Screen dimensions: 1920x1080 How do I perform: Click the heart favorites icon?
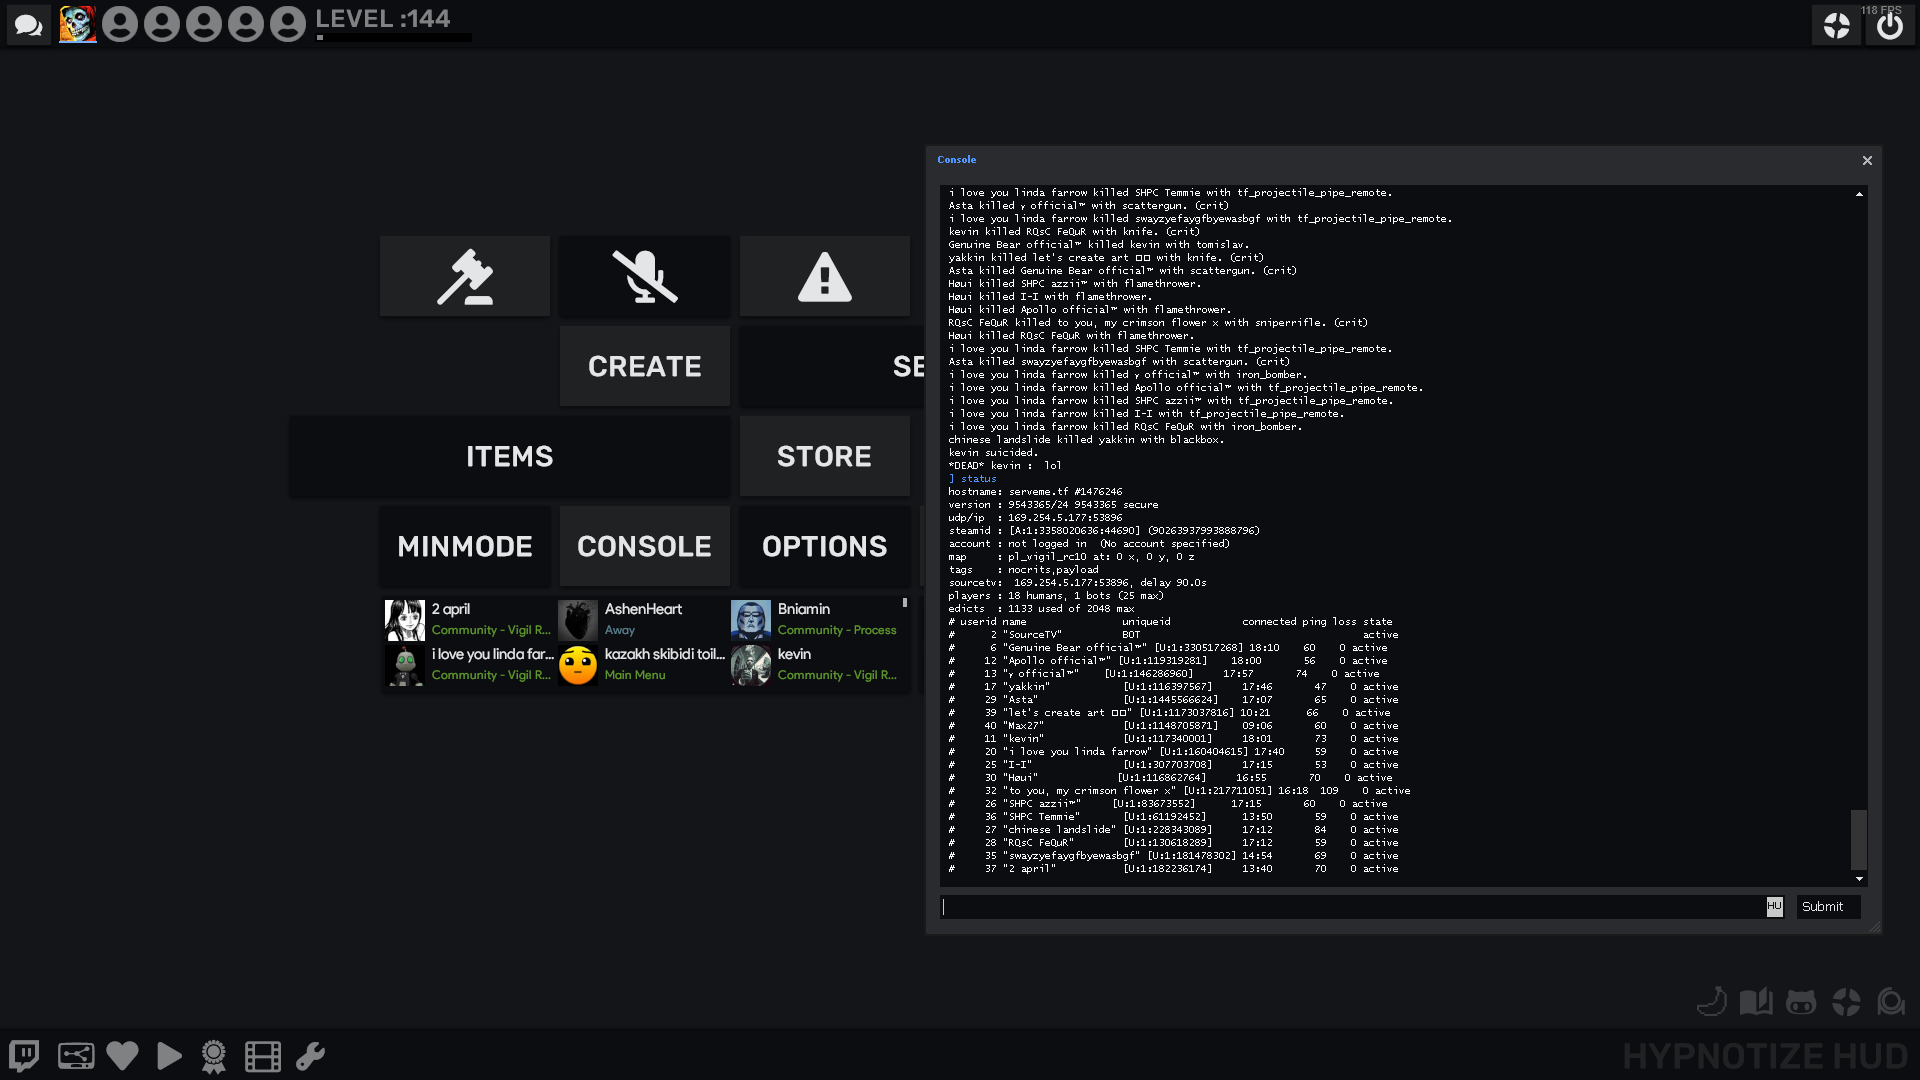click(122, 1056)
